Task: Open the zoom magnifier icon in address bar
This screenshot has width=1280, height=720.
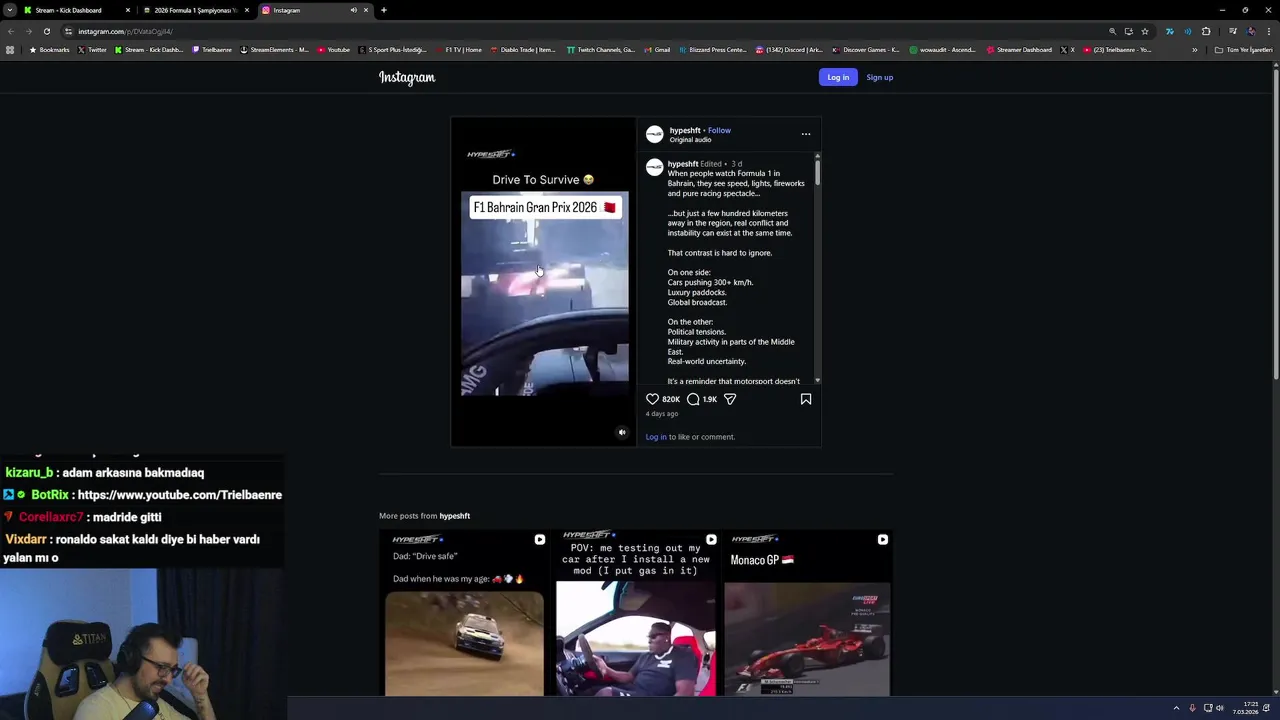Action: 1112,31
